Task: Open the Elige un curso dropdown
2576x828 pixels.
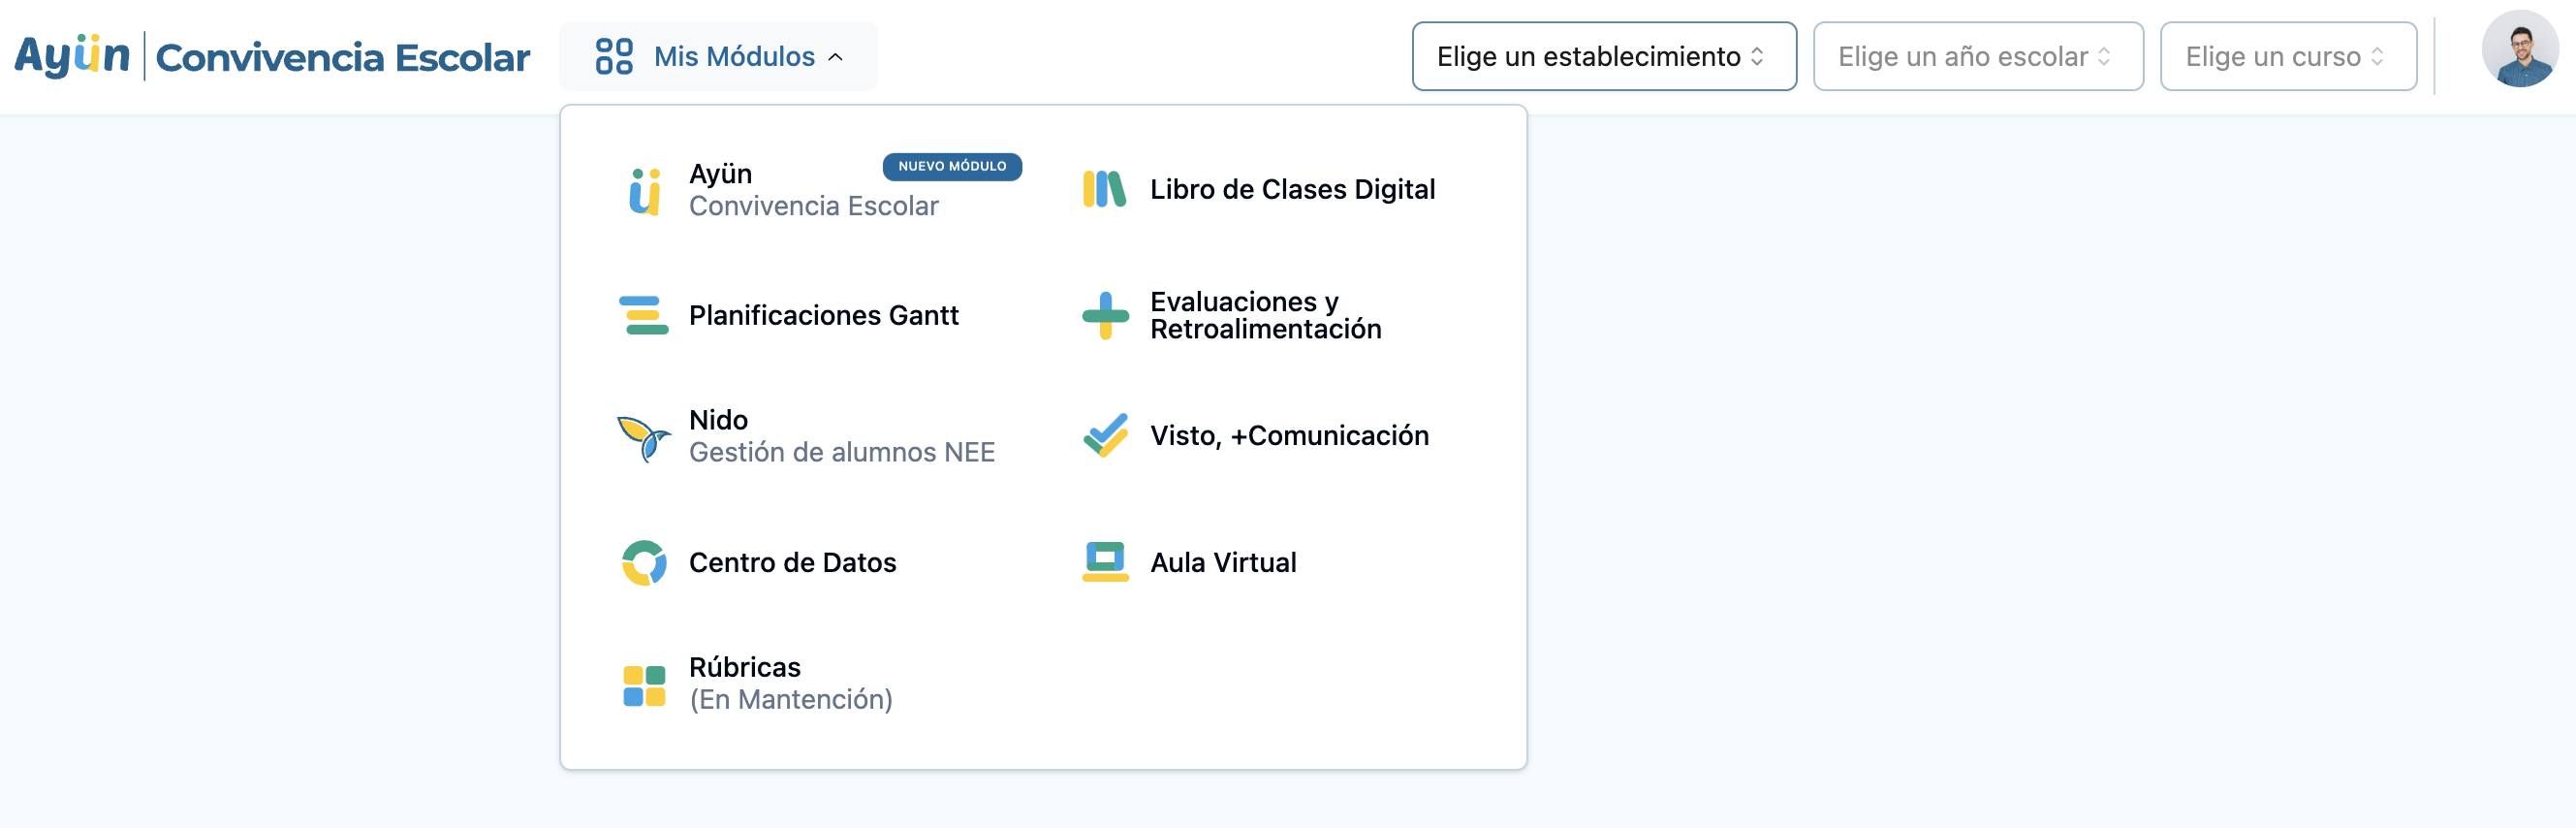Action: (2286, 57)
